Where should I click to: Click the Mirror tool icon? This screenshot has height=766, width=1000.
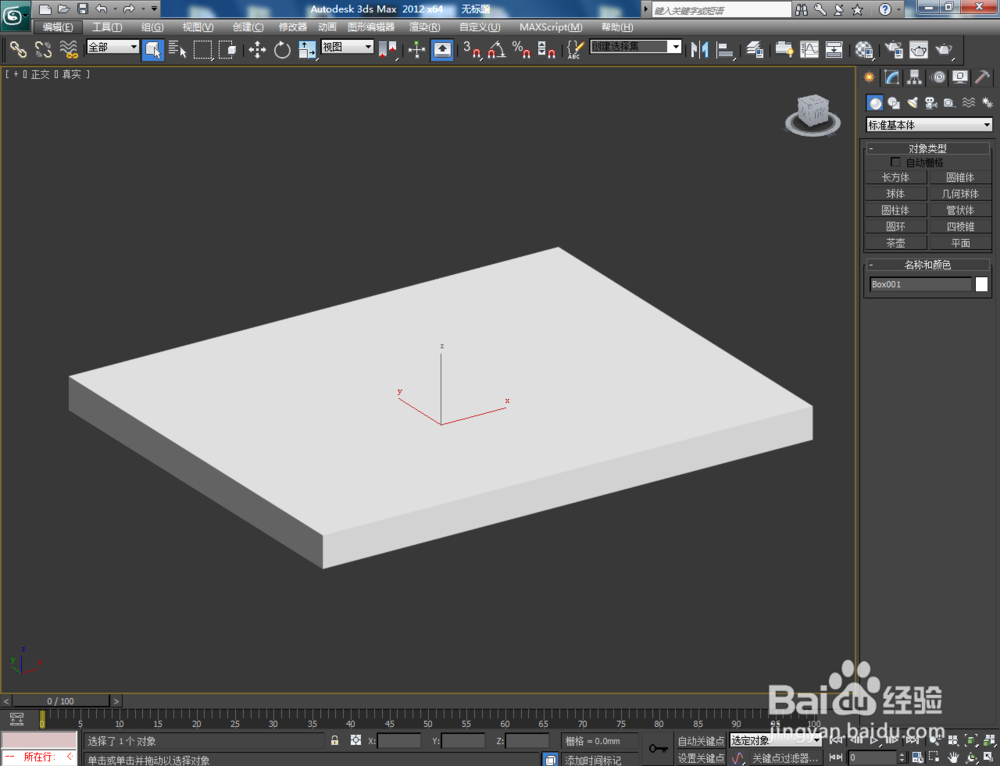700,50
